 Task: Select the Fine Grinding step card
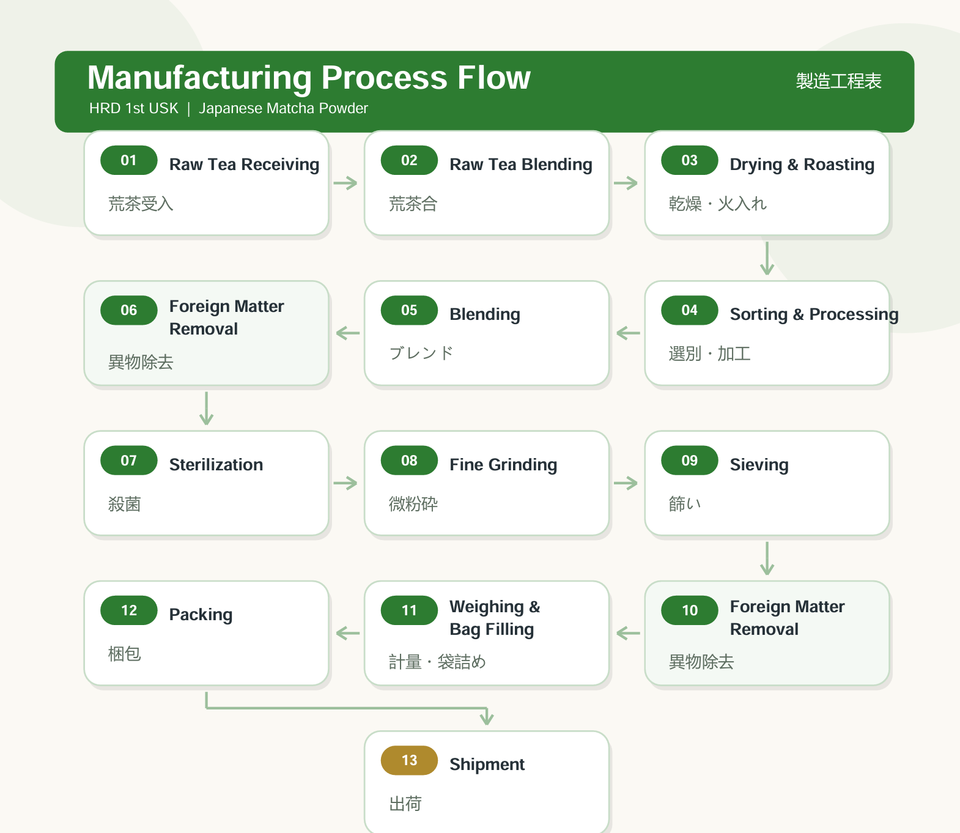(x=487, y=483)
